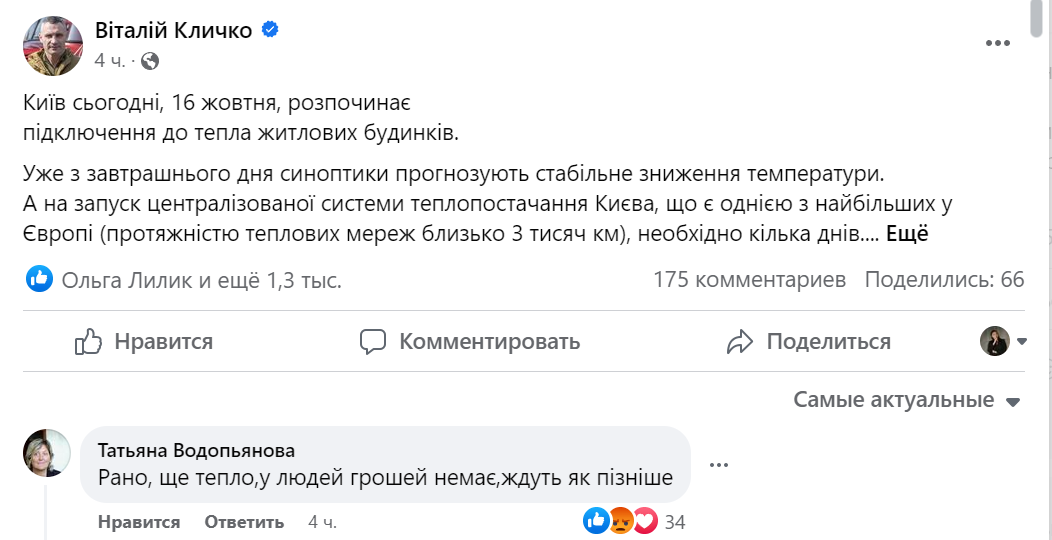The image size is (1052, 540).
Task: Open the profile switcher dropdown for commenting
Action: coord(1003,341)
